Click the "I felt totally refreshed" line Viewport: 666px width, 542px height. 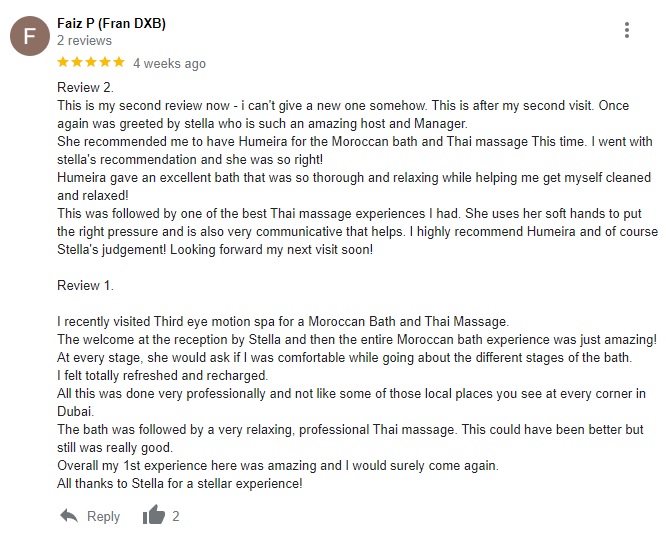163,375
